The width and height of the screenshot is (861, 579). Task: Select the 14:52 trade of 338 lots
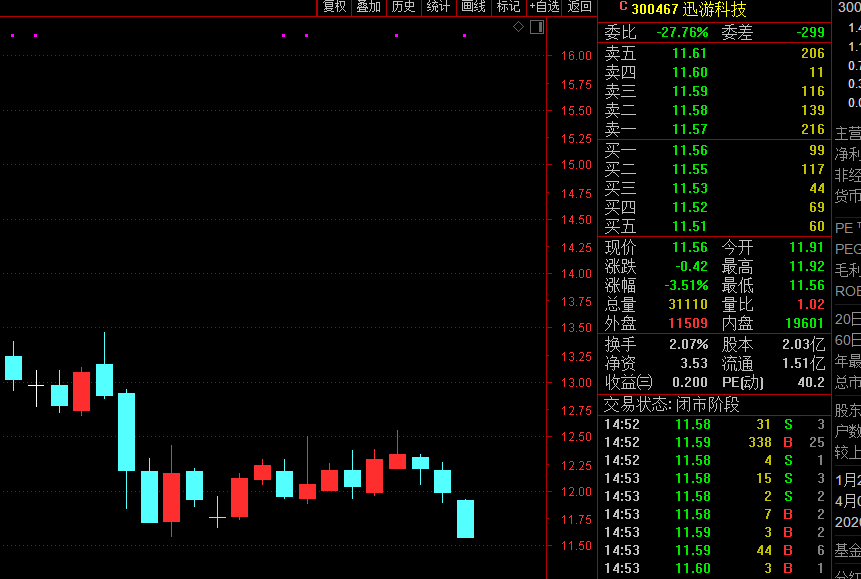point(714,442)
